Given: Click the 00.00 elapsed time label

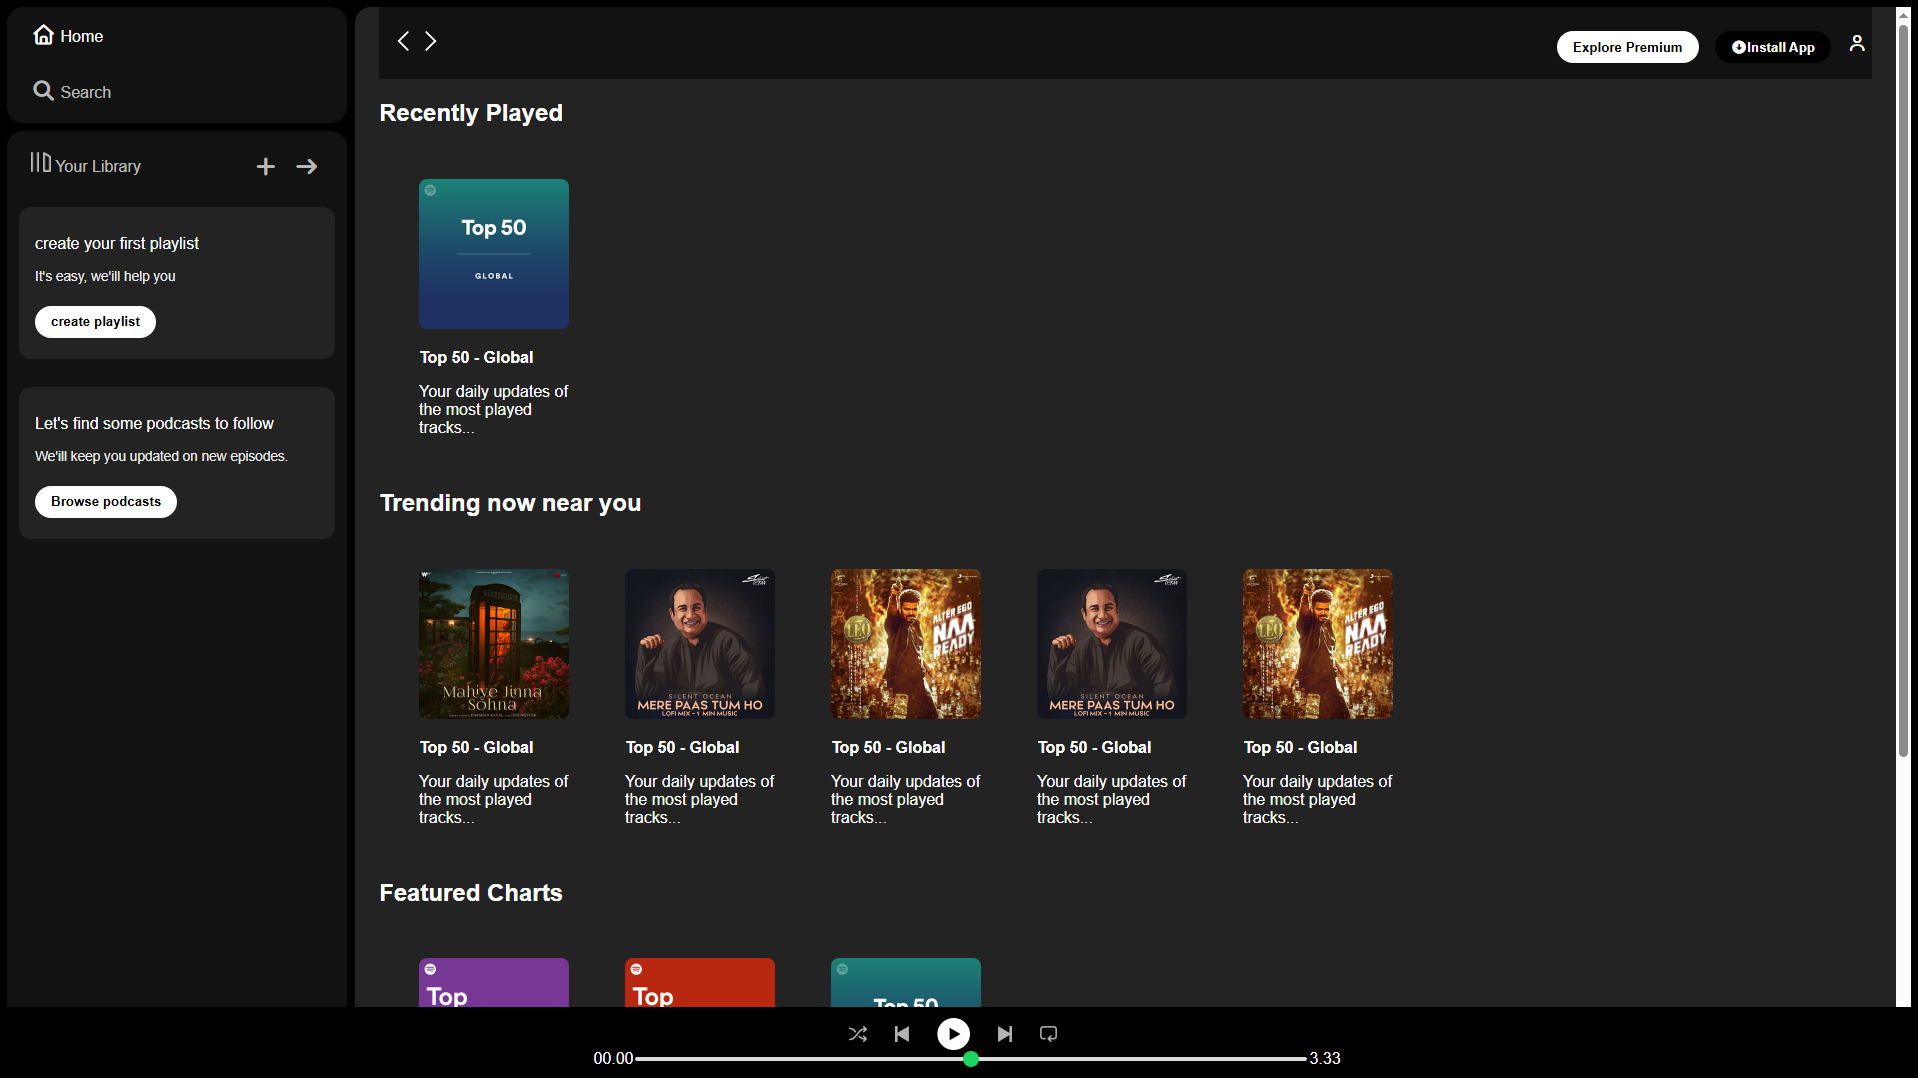Looking at the screenshot, I should pos(613,1059).
